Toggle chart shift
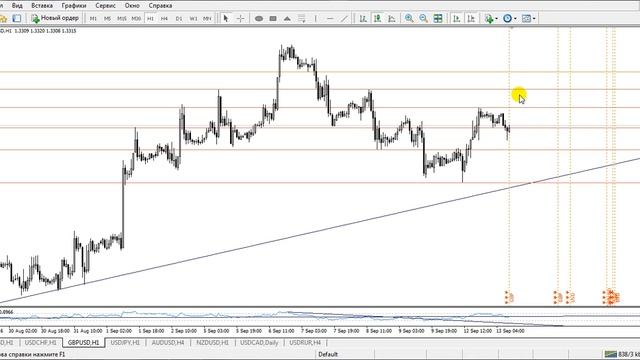This screenshot has height=360, width=640. click(471, 18)
